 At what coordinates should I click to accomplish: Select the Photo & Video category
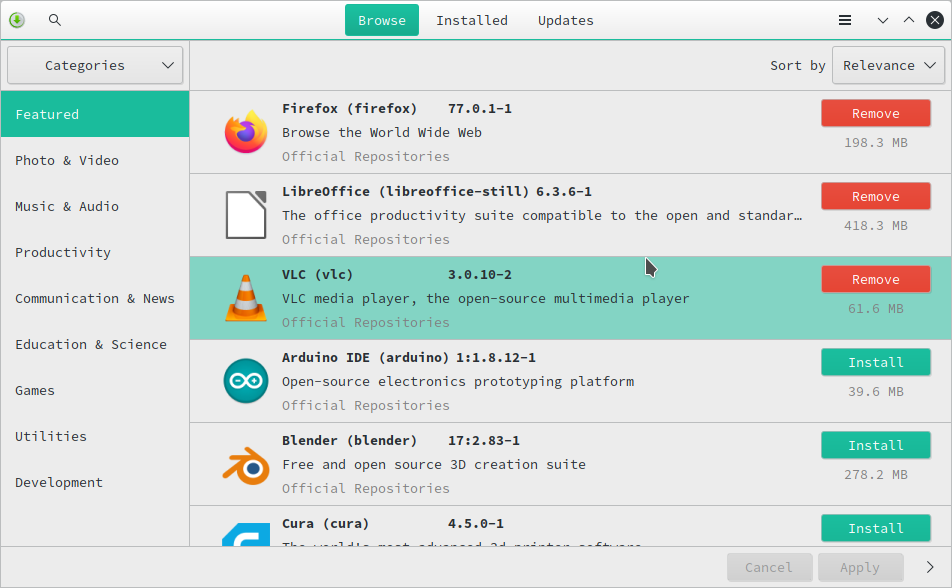95,160
